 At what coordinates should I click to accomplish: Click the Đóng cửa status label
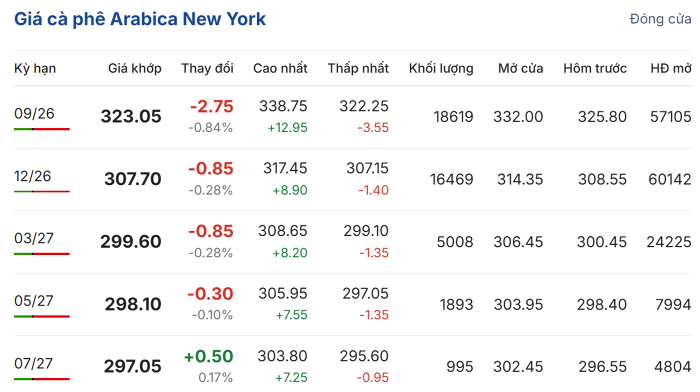pyautogui.click(x=660, y=19)
